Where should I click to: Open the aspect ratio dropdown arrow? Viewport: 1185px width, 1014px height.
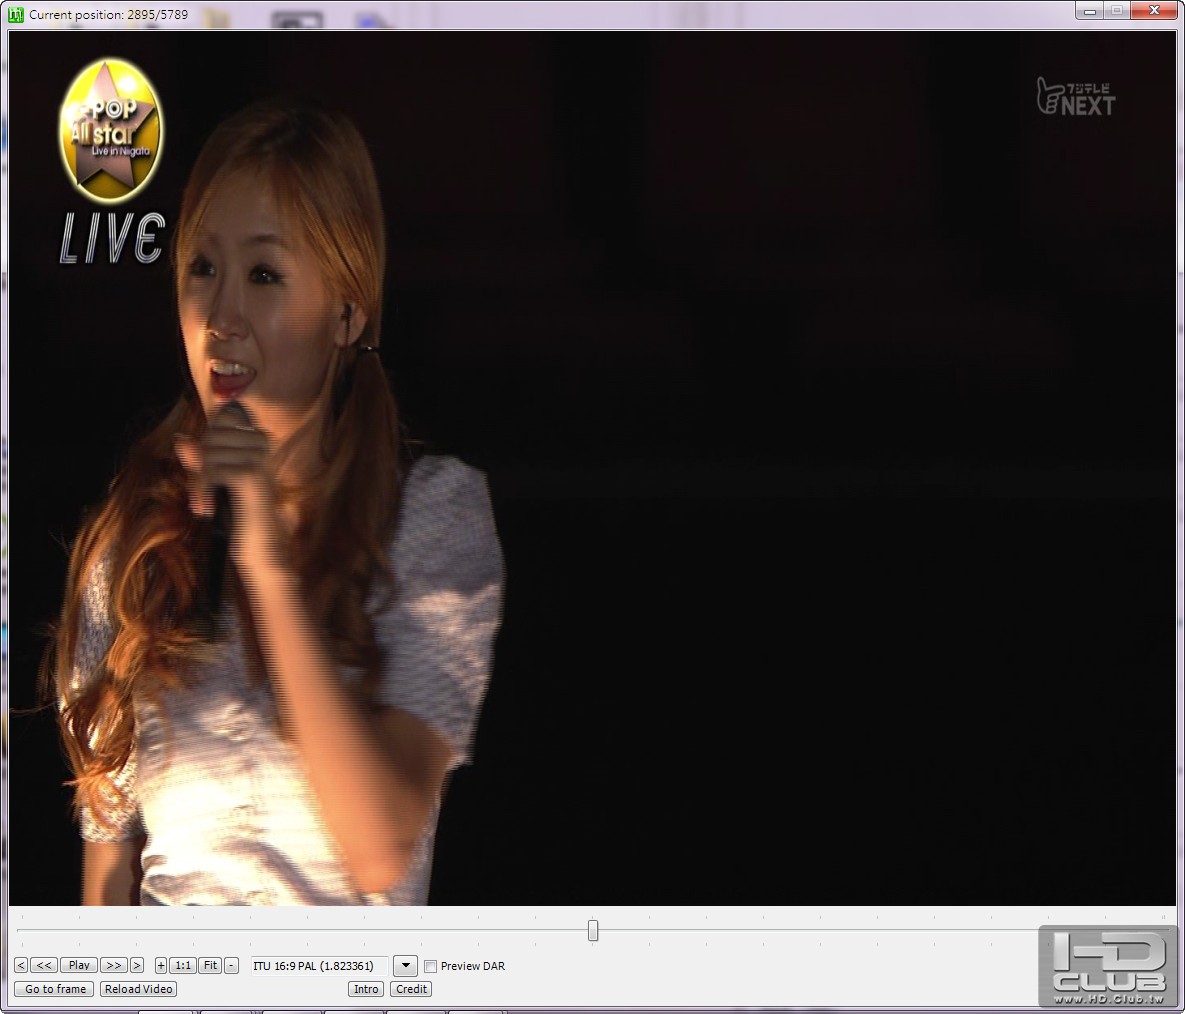coord(406,966)
